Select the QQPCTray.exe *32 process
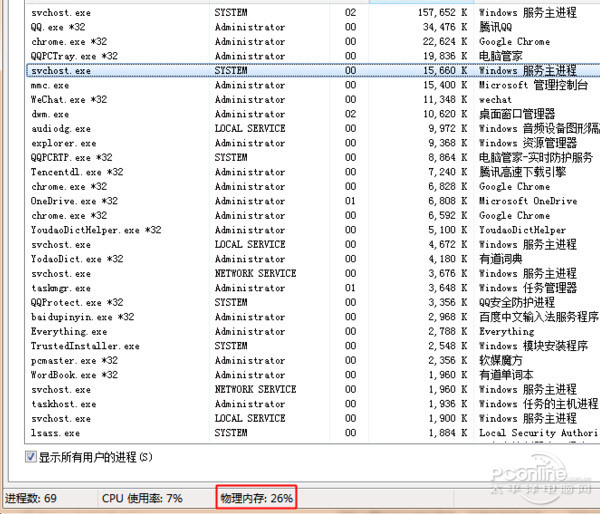This screenshot has width=600, height=514. [313, 56]
